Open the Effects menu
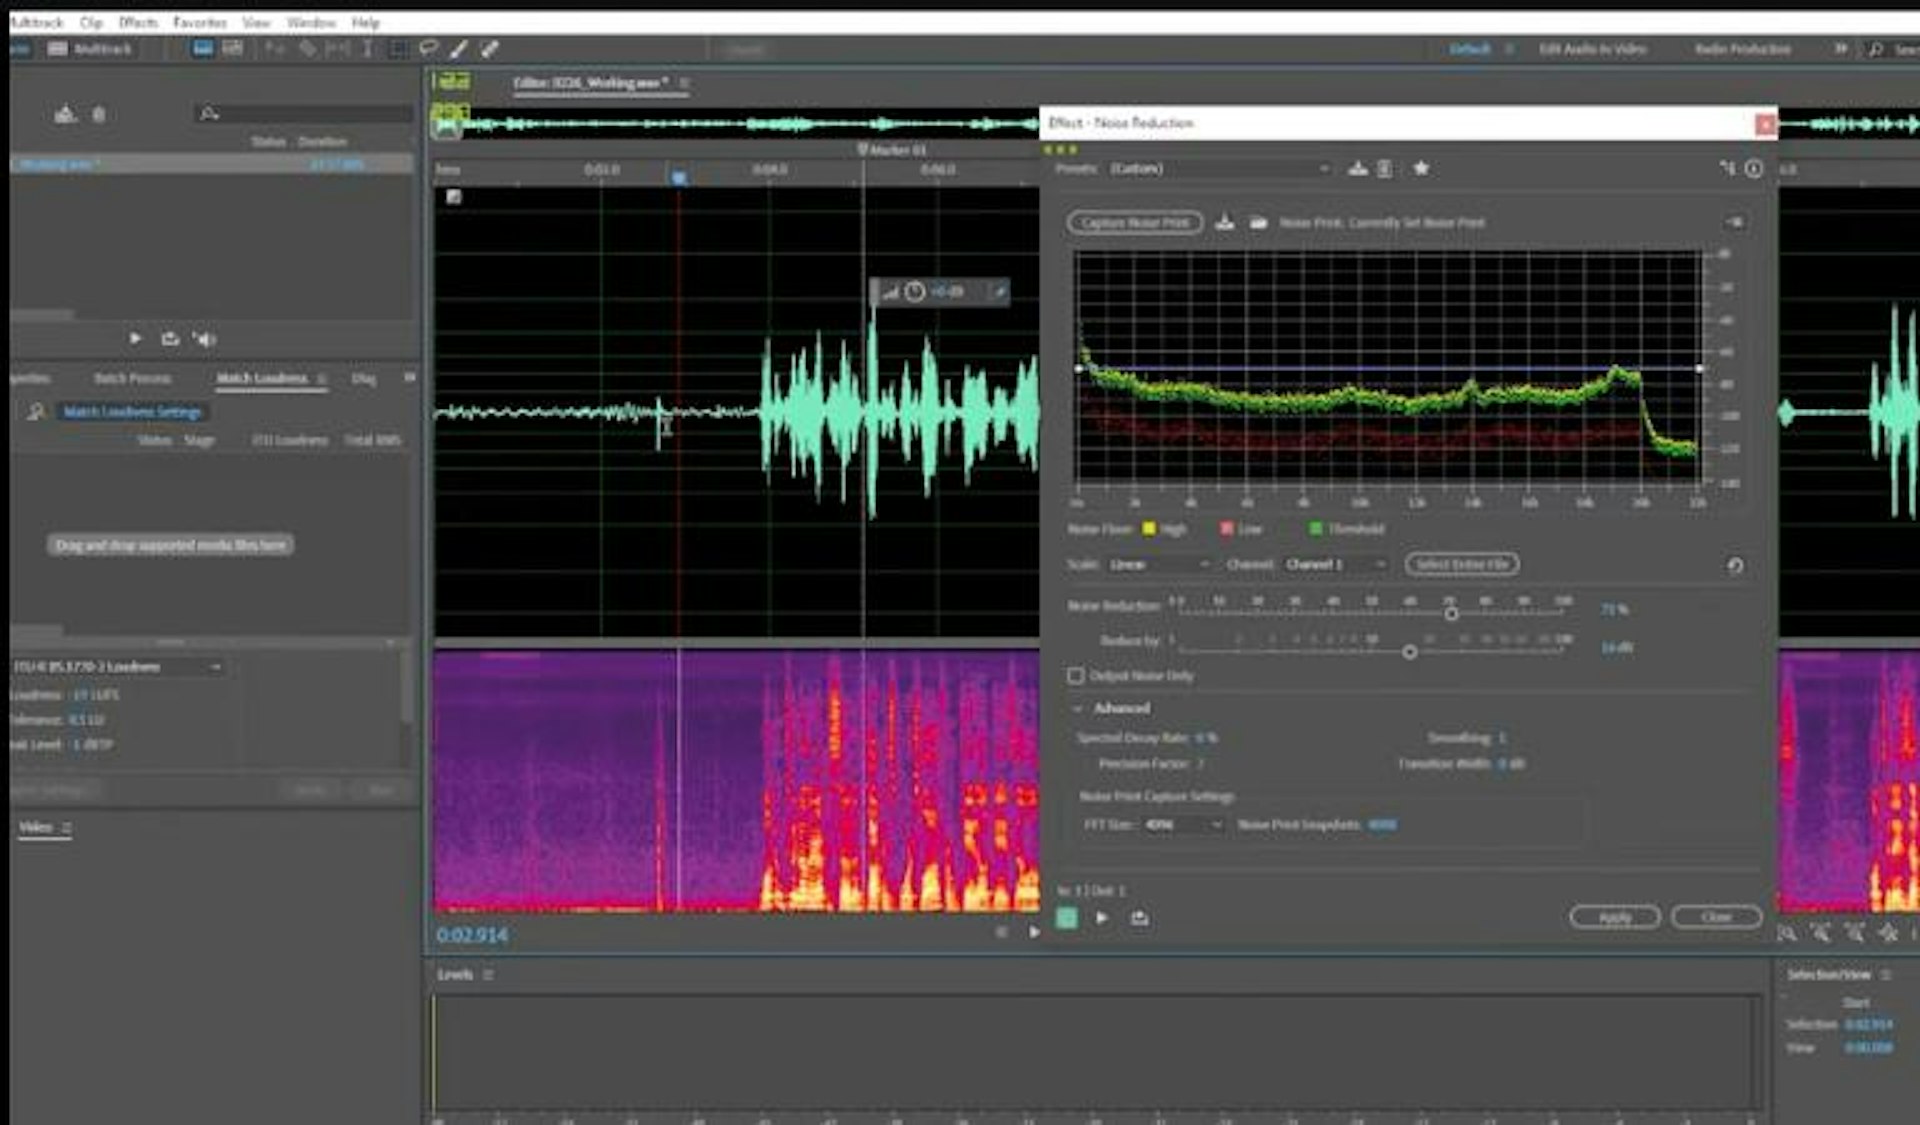 click(138, 22)
